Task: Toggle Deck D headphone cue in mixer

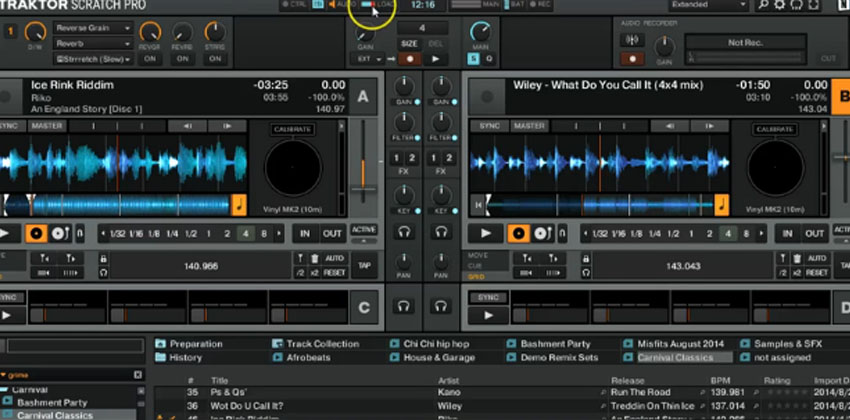Action: 441,307
